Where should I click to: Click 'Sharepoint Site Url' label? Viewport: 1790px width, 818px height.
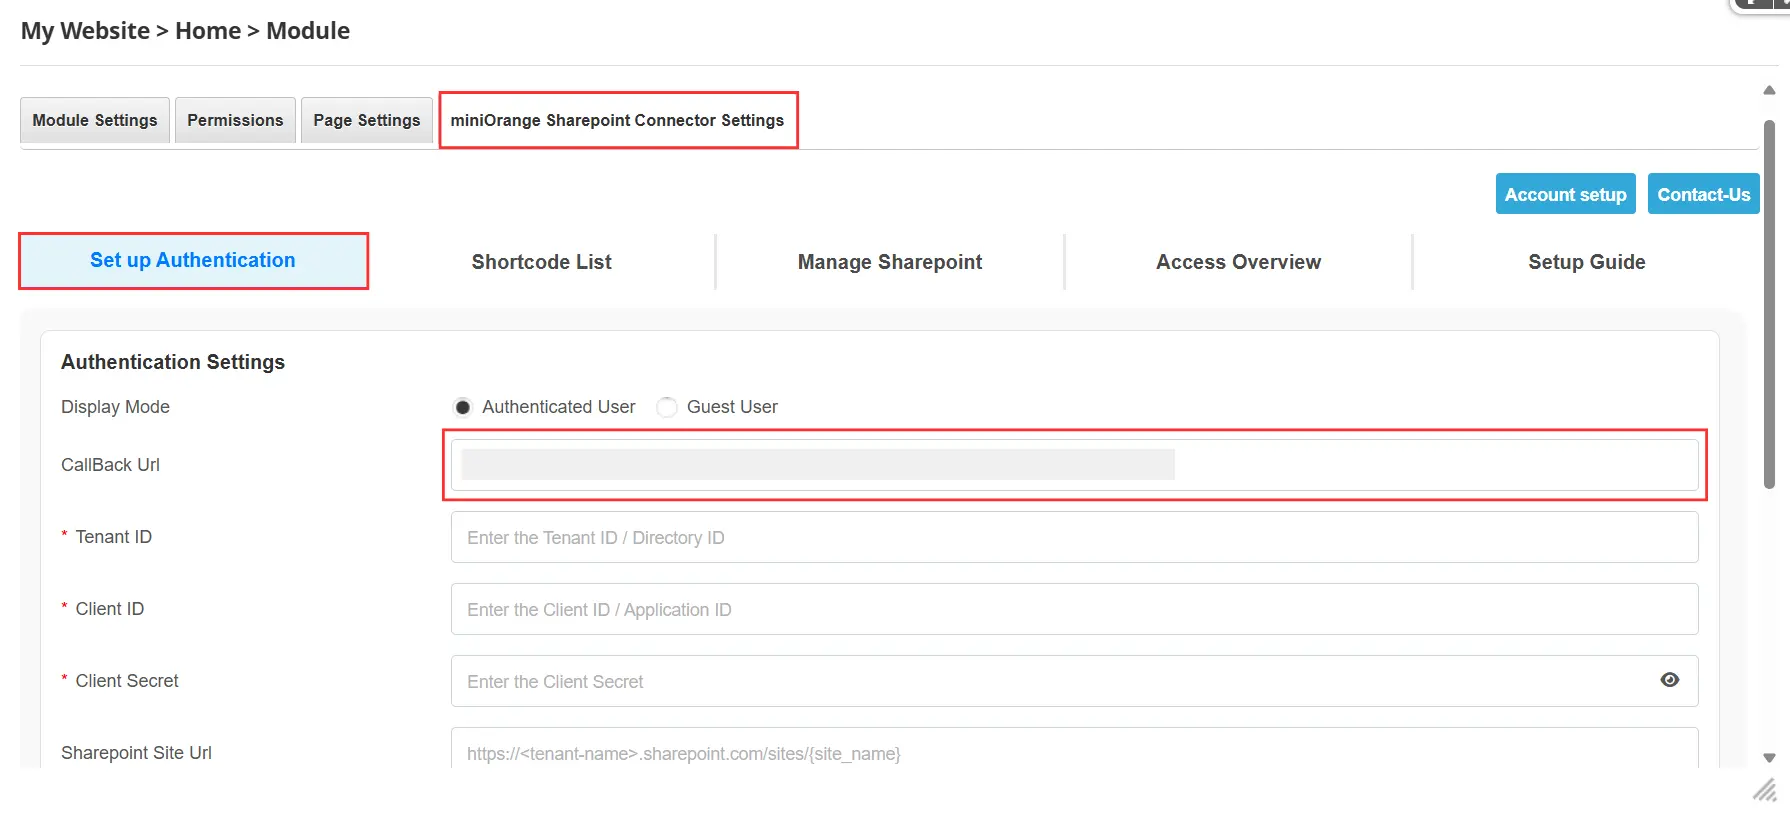pyautogui.click(x=136, y=753)
